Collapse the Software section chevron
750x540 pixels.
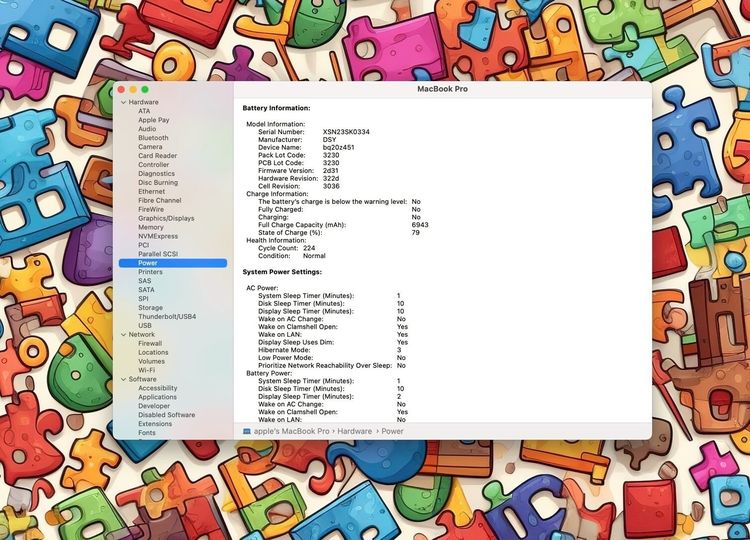tap(123, 379)
